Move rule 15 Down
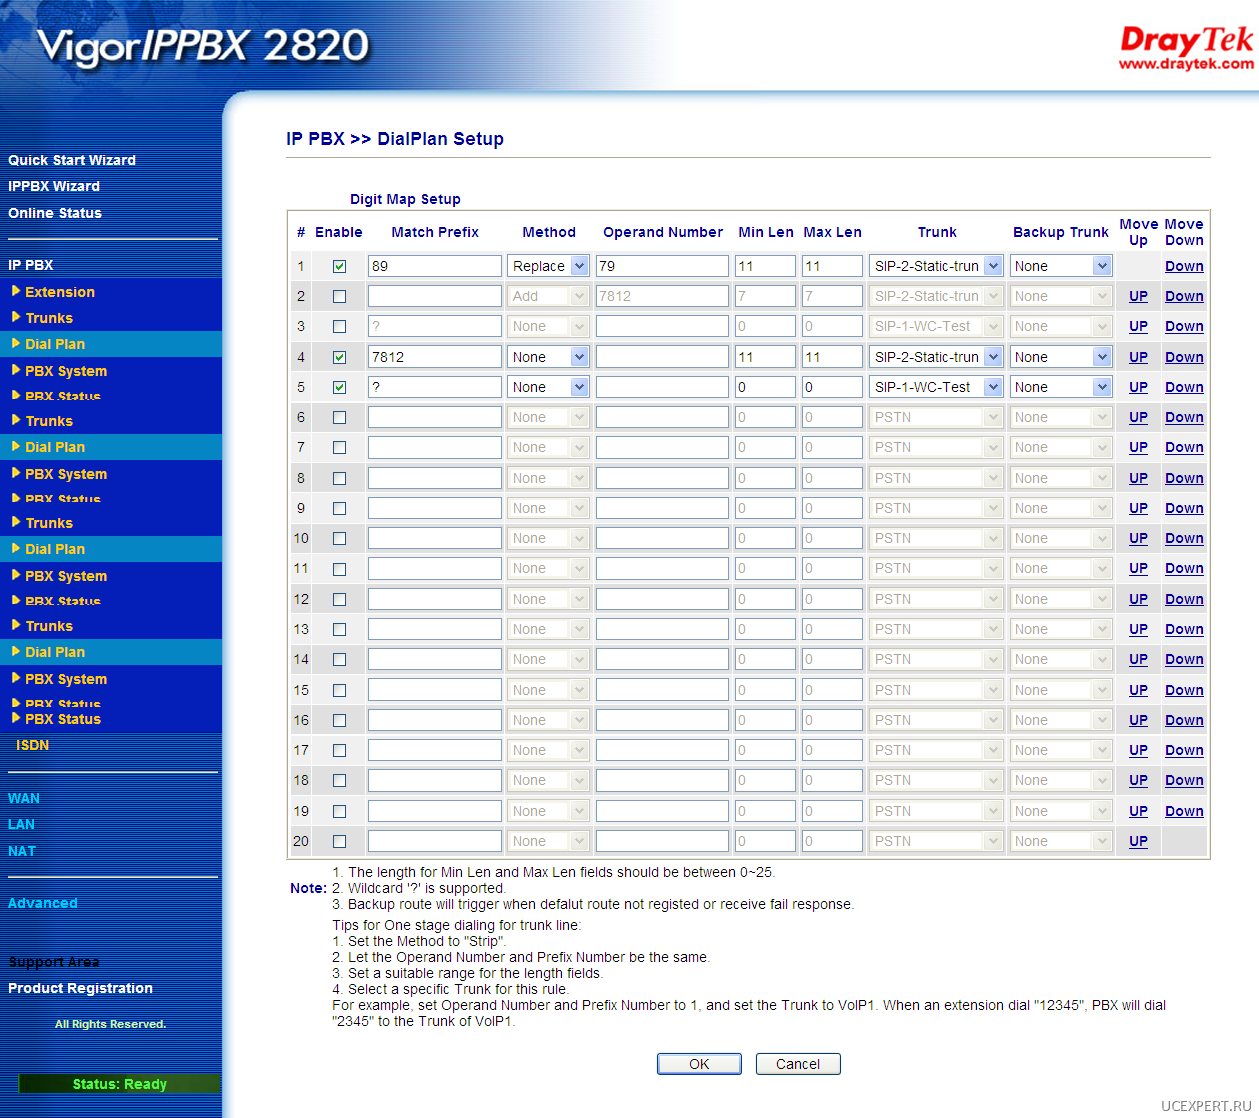1259x1118 pixels. 1184,690
